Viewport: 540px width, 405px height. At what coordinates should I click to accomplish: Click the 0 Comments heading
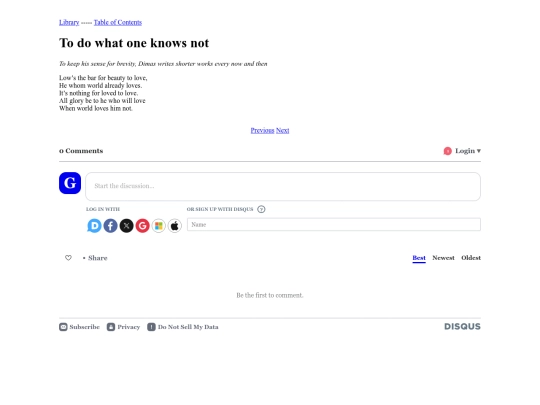click(x=81, y=151)
